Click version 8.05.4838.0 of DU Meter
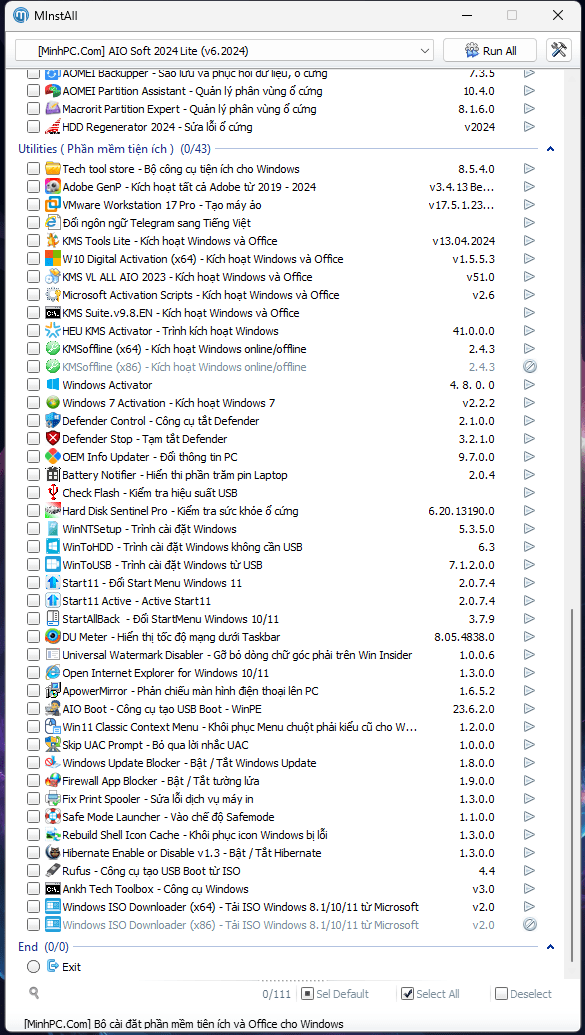Viewport: 585px width, 1035px height. [464, 637]
